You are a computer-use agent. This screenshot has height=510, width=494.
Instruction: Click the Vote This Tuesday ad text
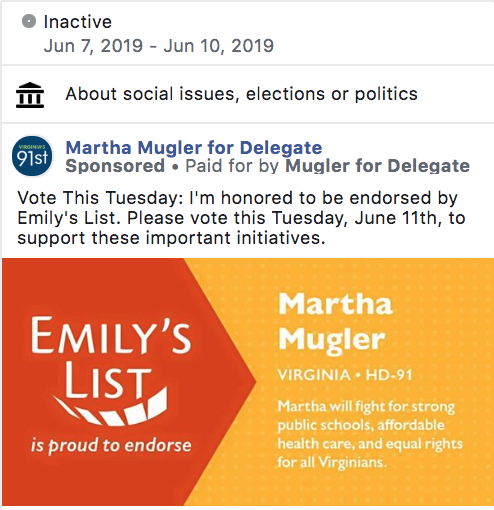click(x=241, y=218)
